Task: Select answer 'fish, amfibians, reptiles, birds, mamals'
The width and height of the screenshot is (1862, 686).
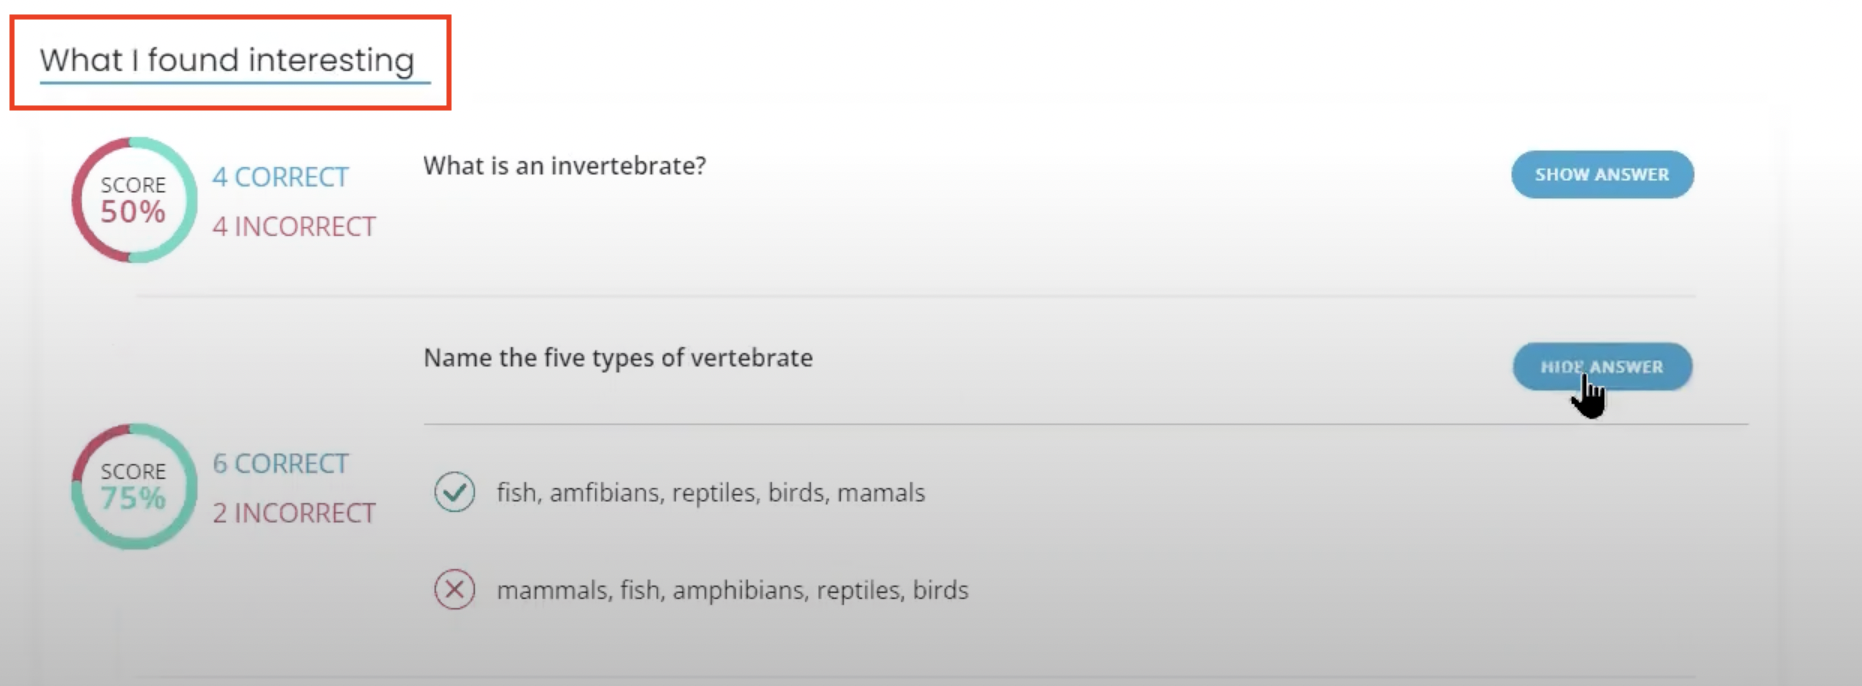Action: pos(711,493)
